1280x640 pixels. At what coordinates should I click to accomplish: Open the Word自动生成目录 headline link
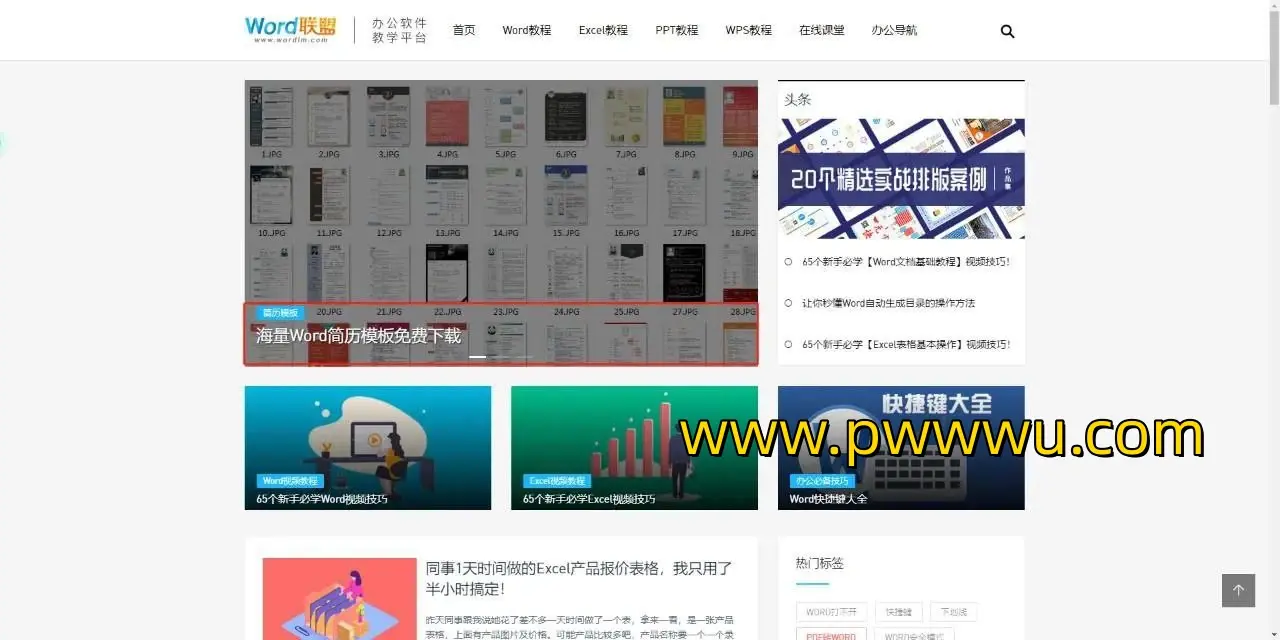point(888,303)
